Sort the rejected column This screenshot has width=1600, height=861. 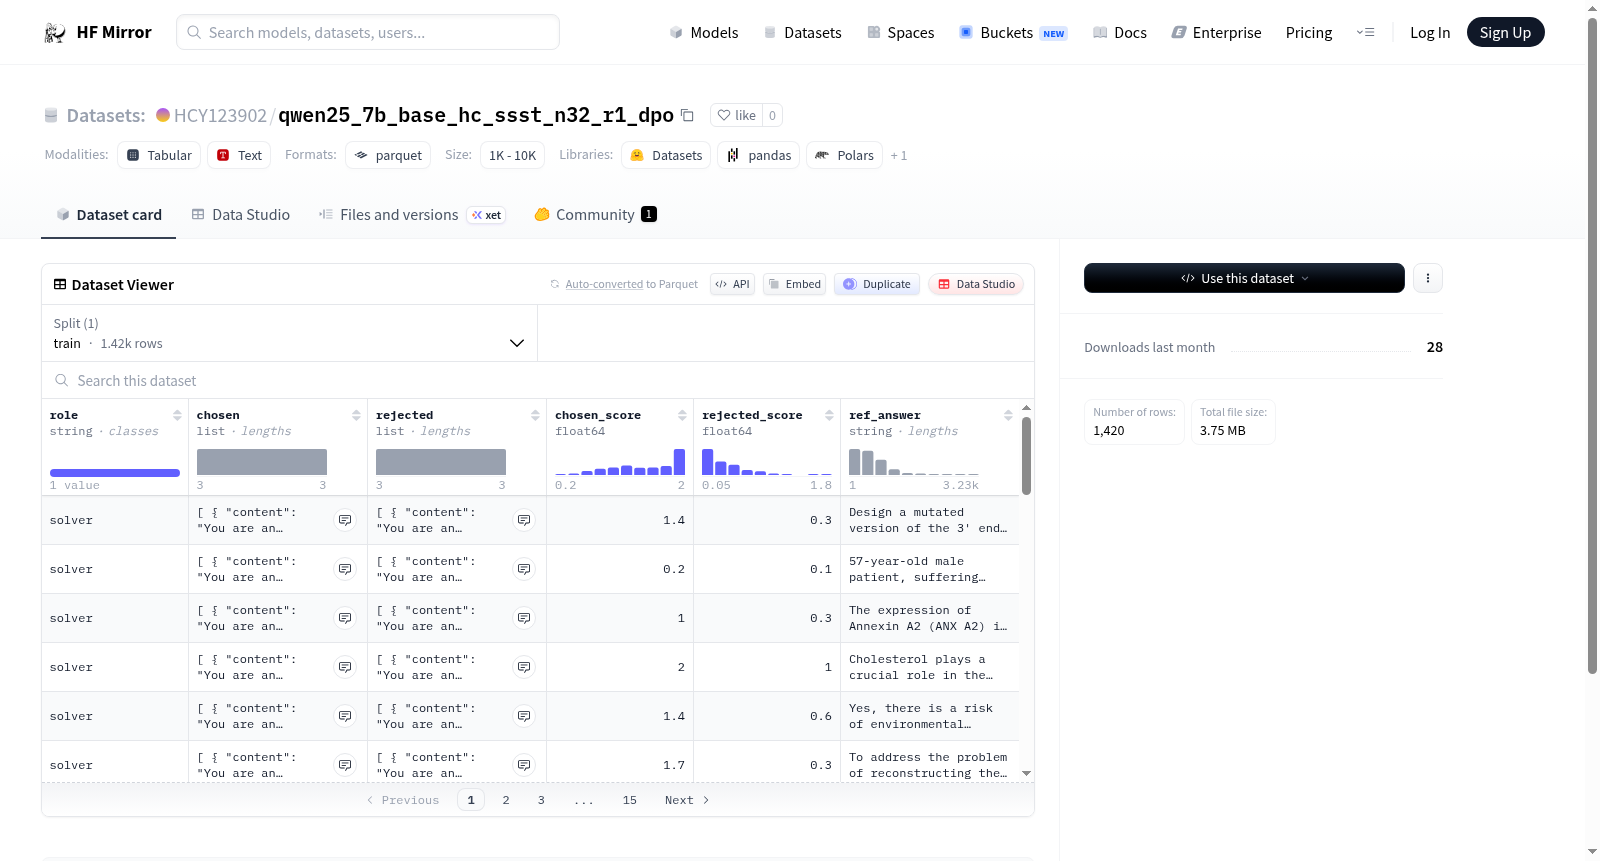coord(535,415)
